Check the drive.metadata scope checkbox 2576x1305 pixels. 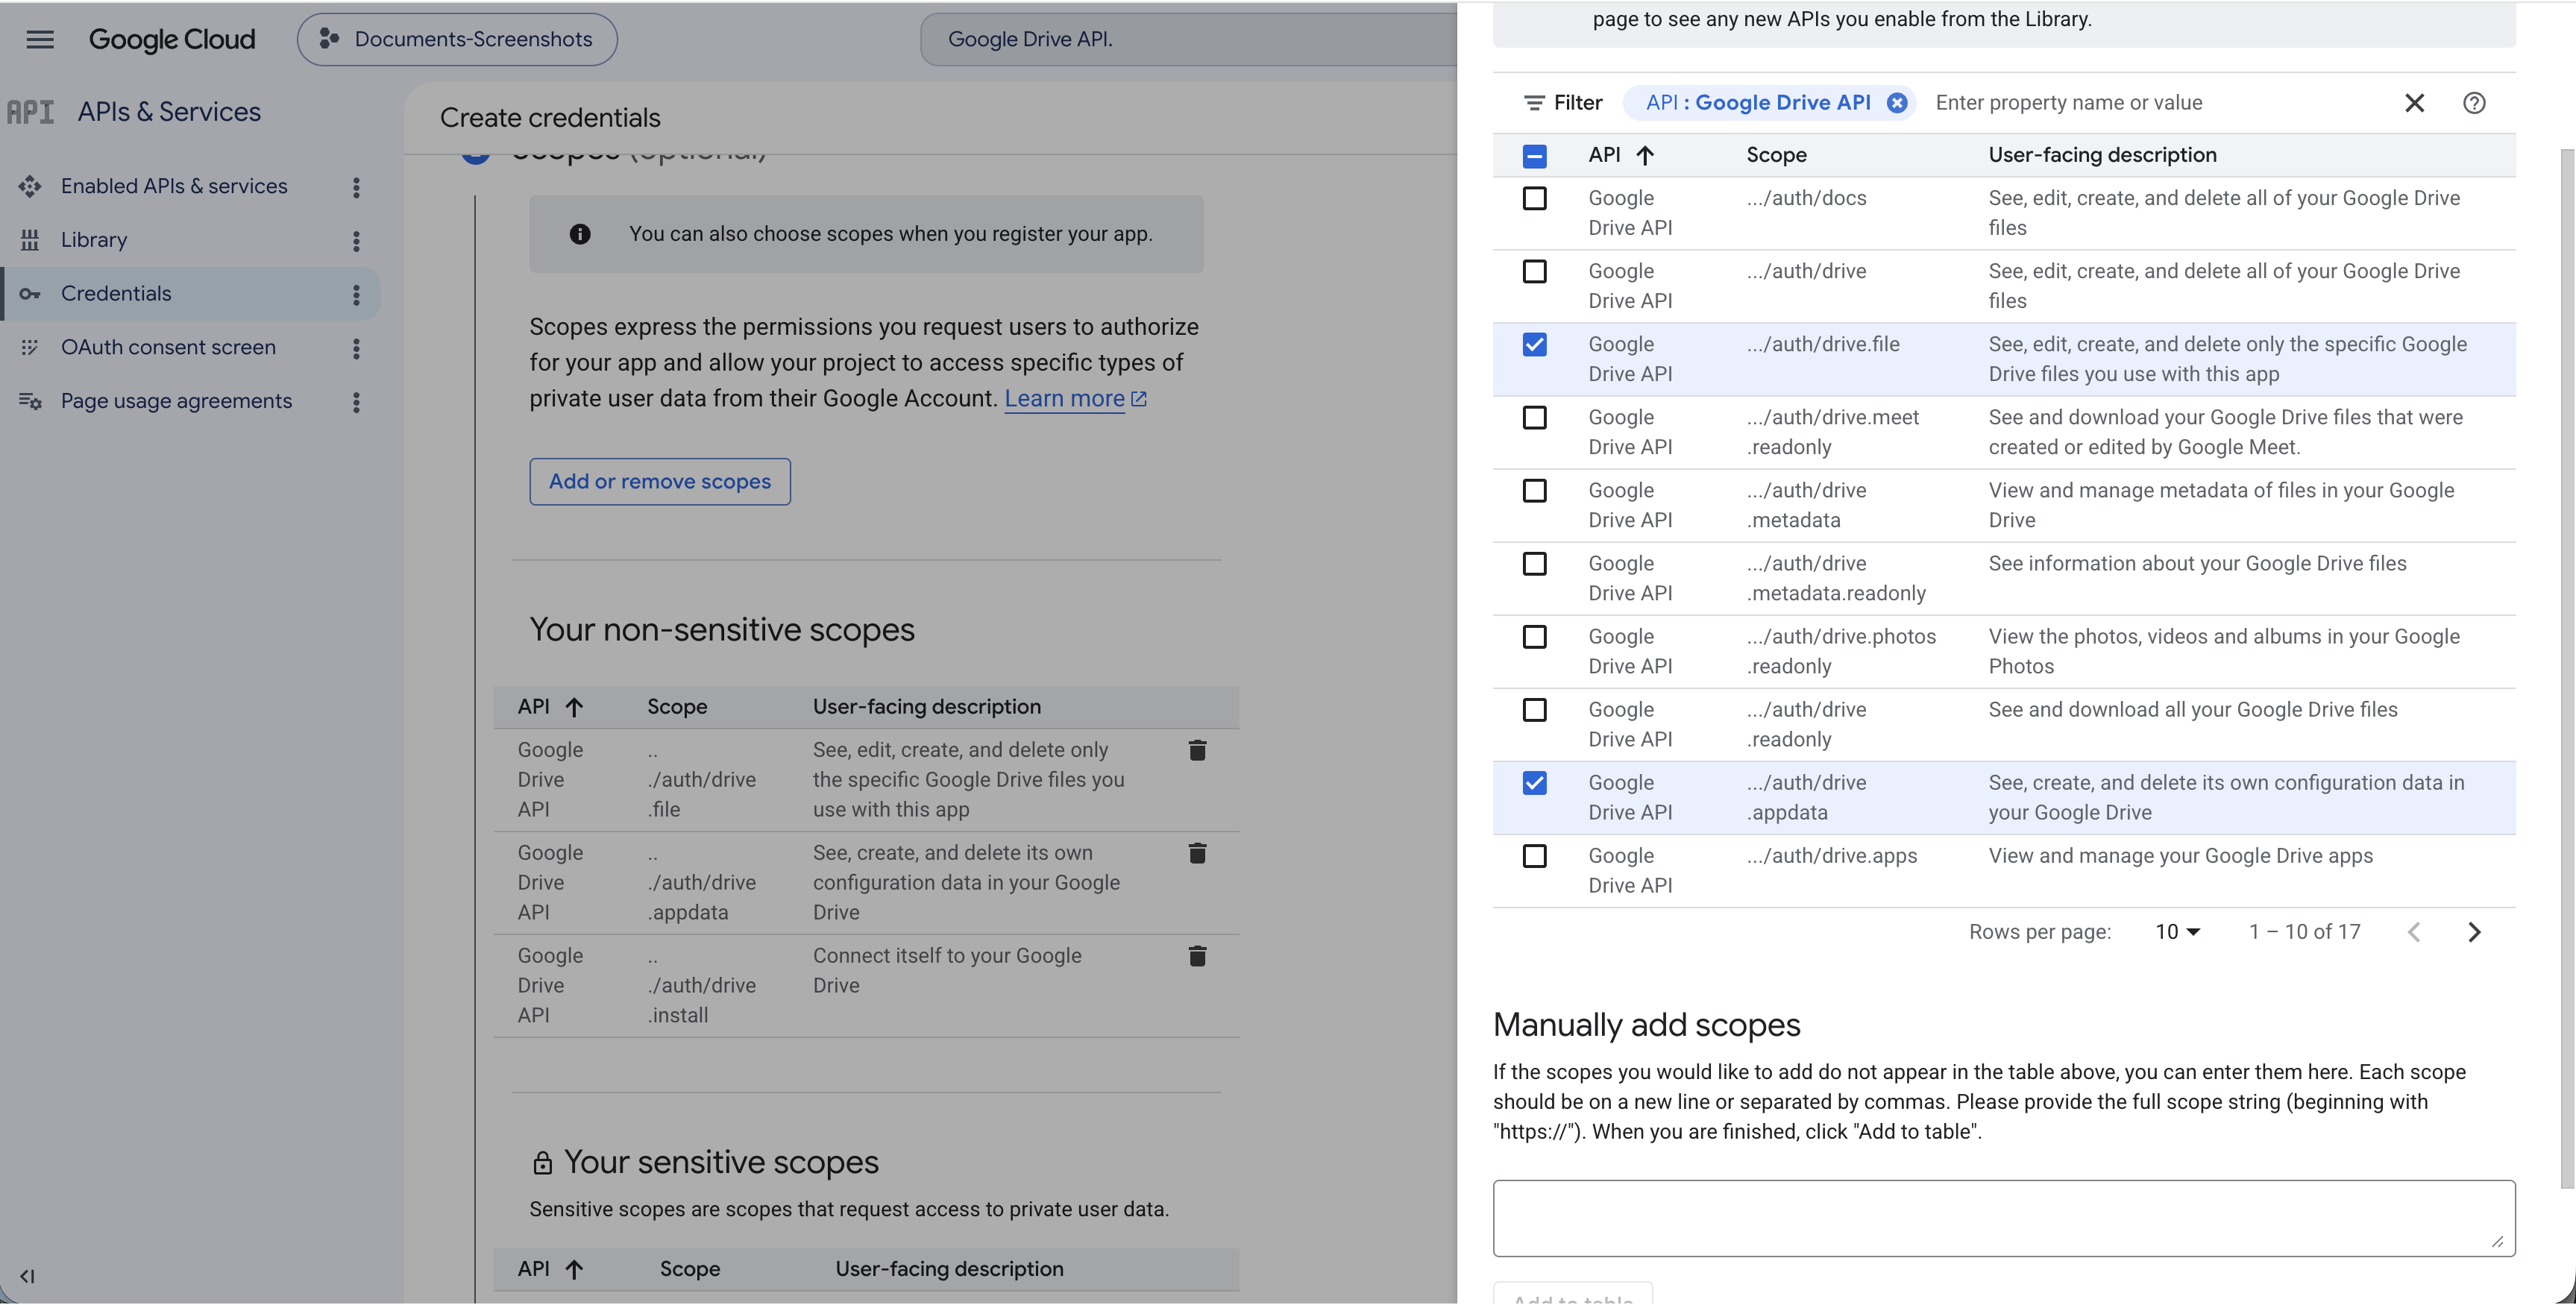pos(1534,490)
